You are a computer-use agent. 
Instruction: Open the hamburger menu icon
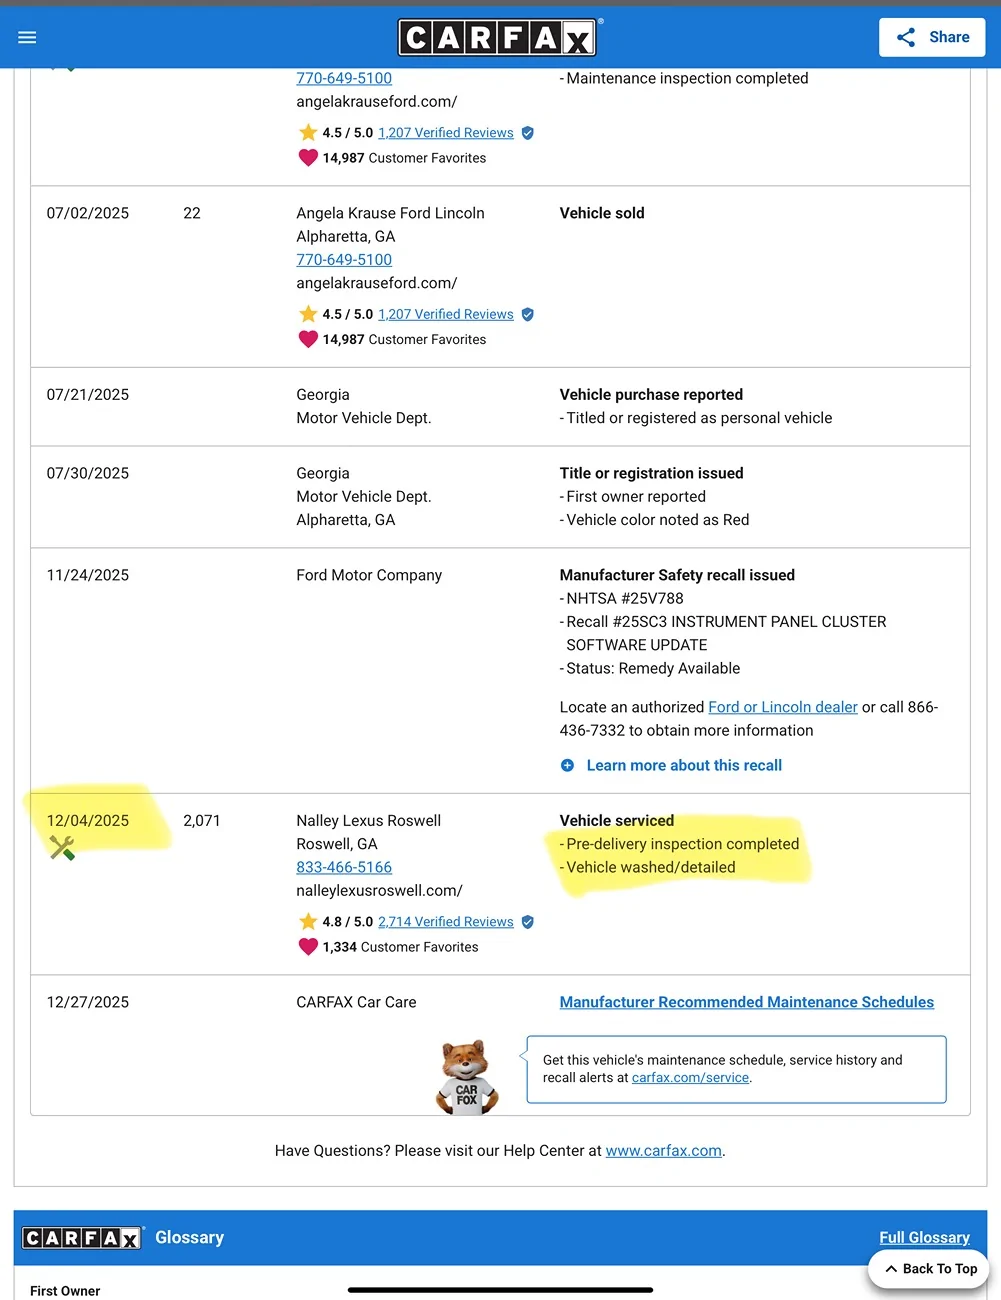coord(27,37)
